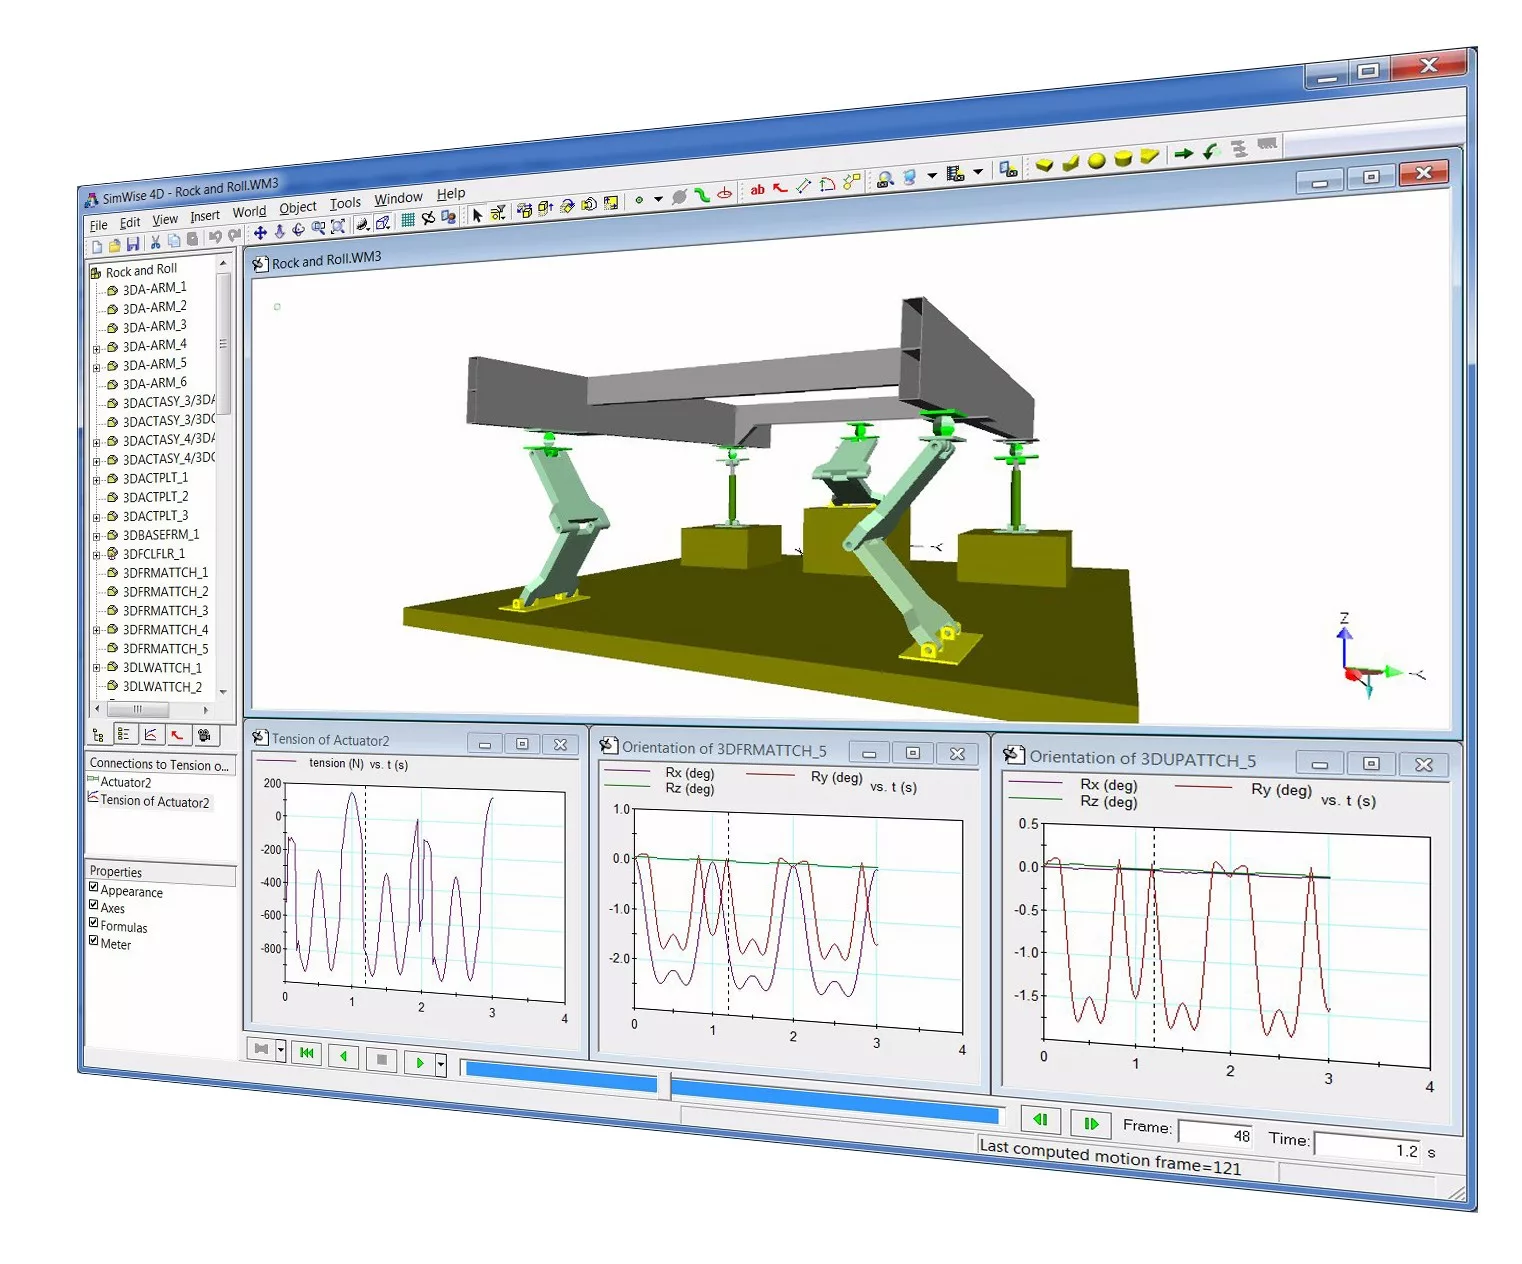Expand the 3DACTPLT_1 tree node
This screenshot has width=1522, height=1264.
(94, 478)
